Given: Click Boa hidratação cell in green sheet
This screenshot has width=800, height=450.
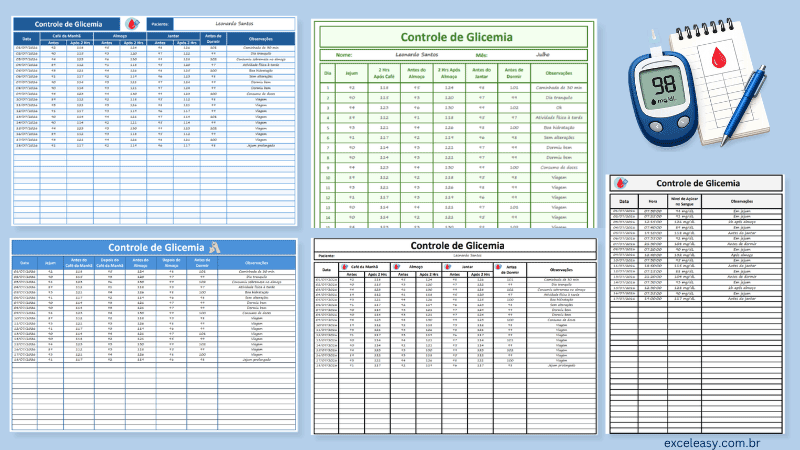Looking at the screenshot, I should point(559,128).
